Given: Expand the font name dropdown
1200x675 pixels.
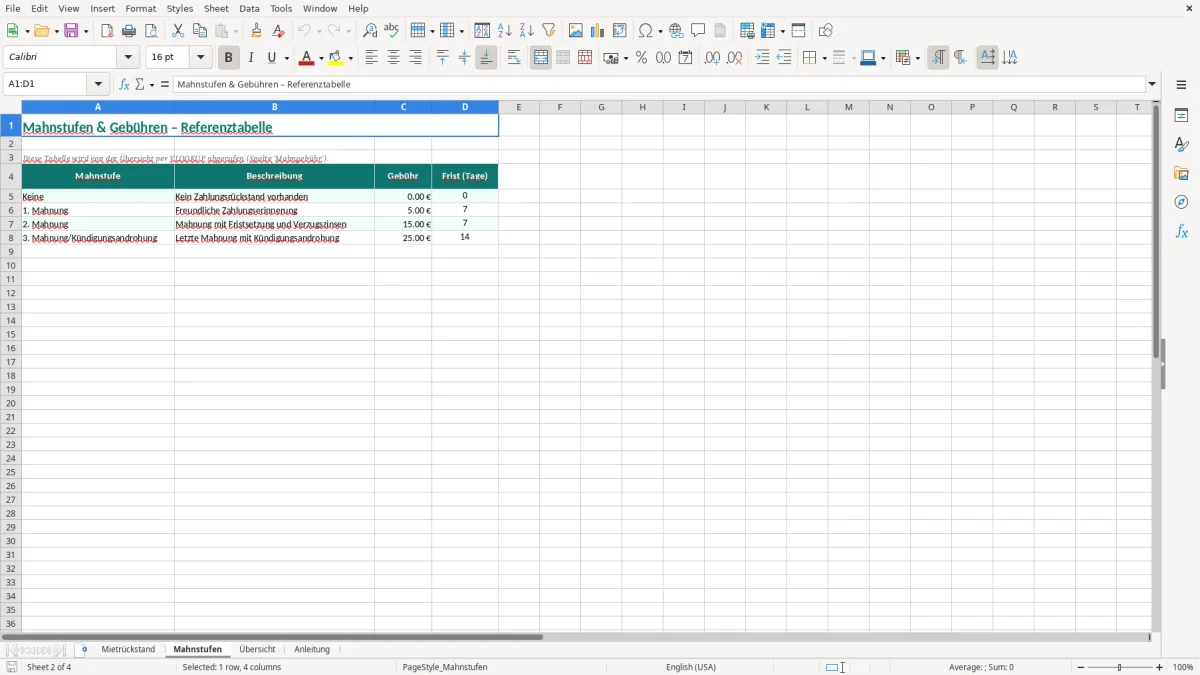Looking at the screenshot, I should (x=128, y=58).
